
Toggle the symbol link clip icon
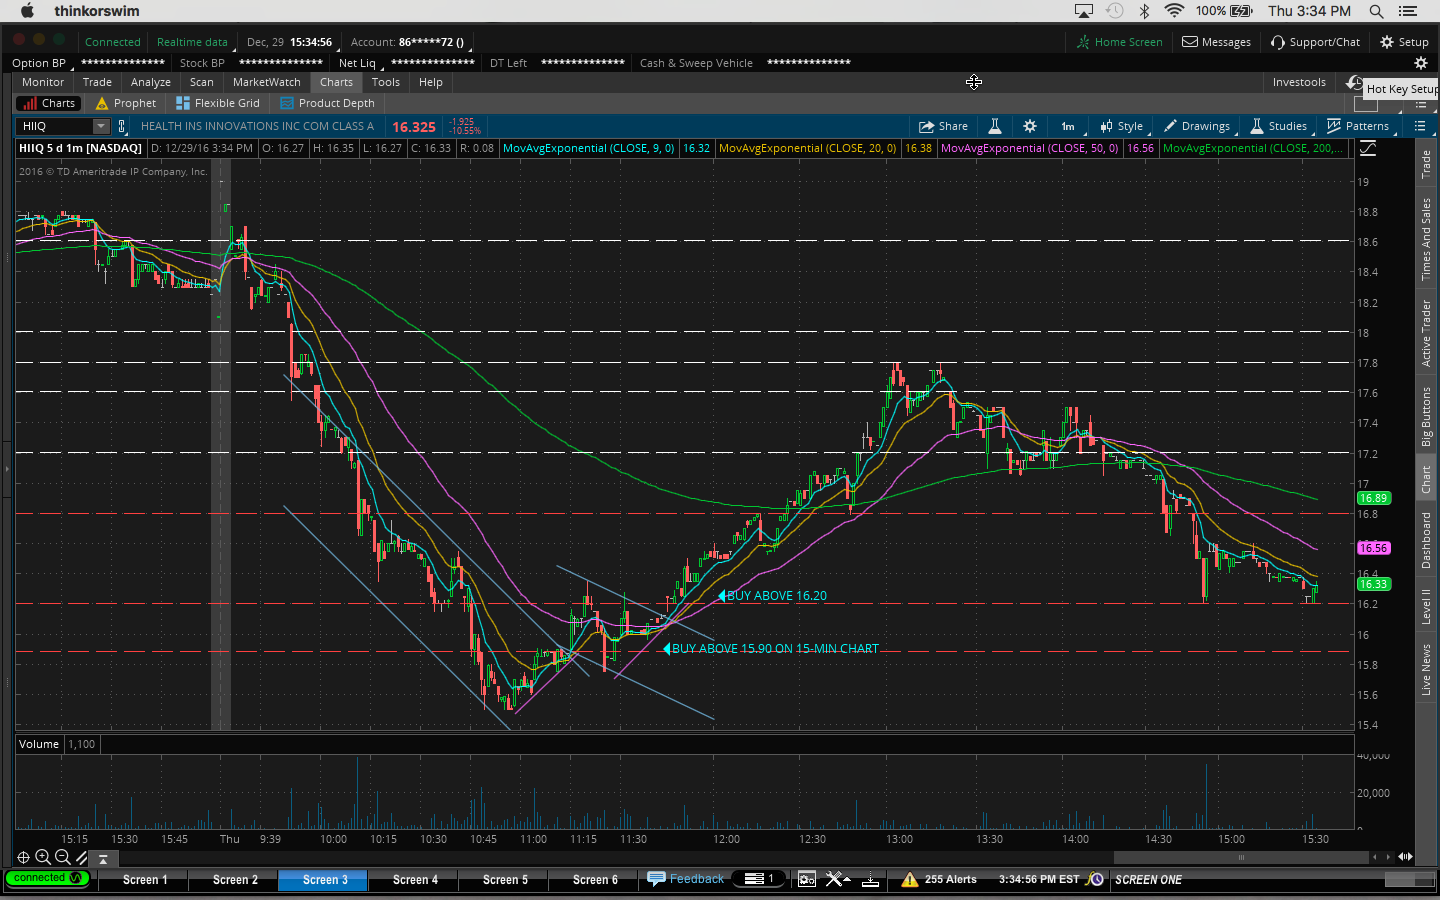coord(122,126)
